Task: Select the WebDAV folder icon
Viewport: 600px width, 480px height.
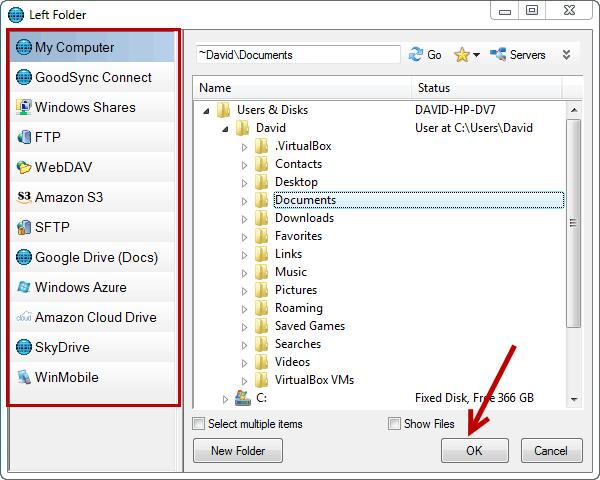Action: coord(24,167)
